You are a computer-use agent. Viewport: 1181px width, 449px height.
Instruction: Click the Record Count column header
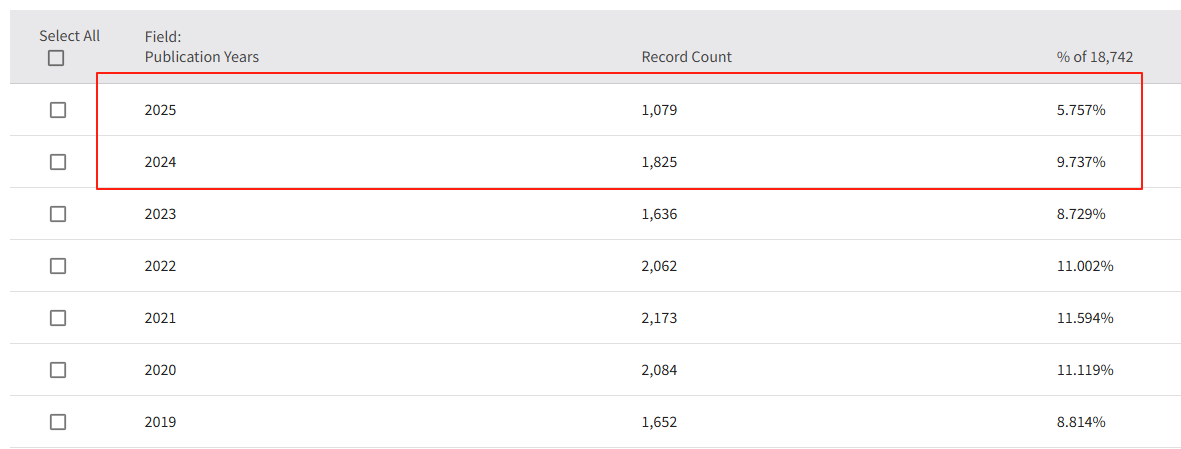tap(686, 57)
